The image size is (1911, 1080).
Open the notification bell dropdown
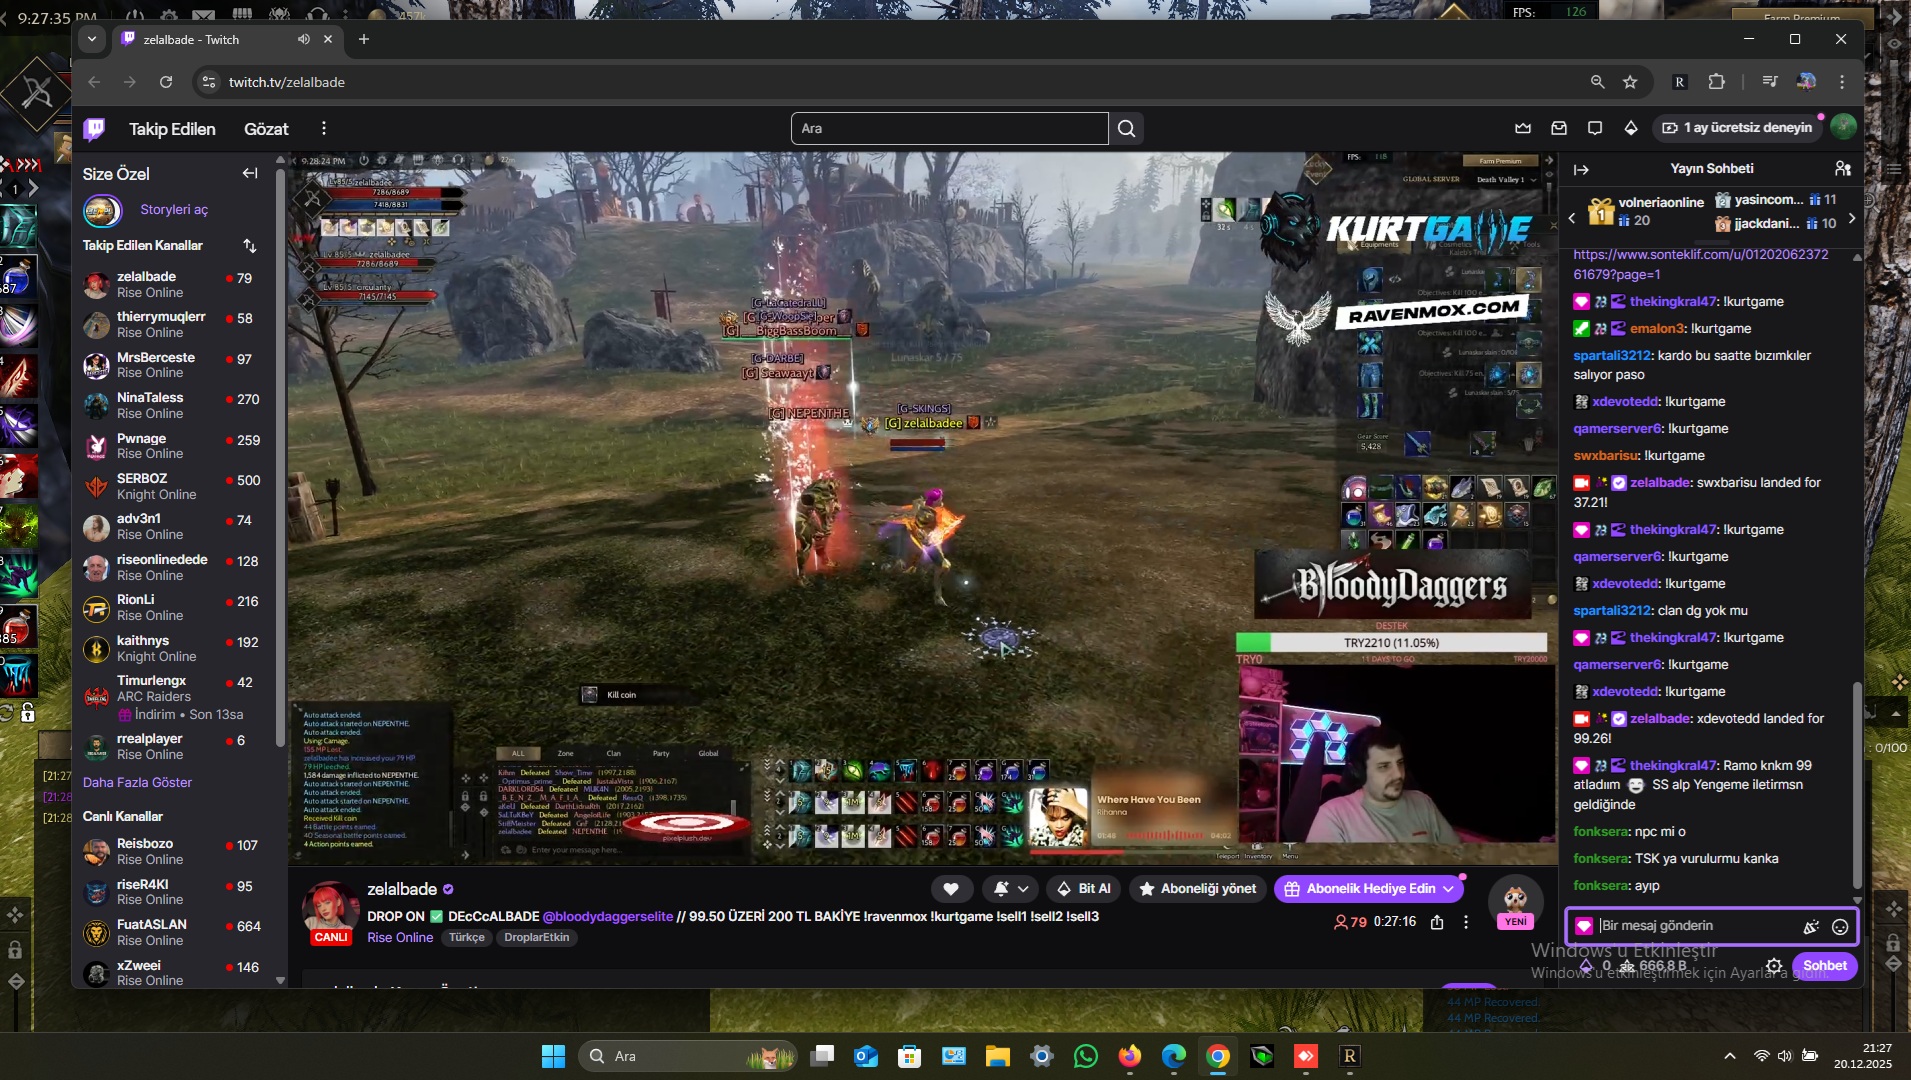(x=1010, y=888)
